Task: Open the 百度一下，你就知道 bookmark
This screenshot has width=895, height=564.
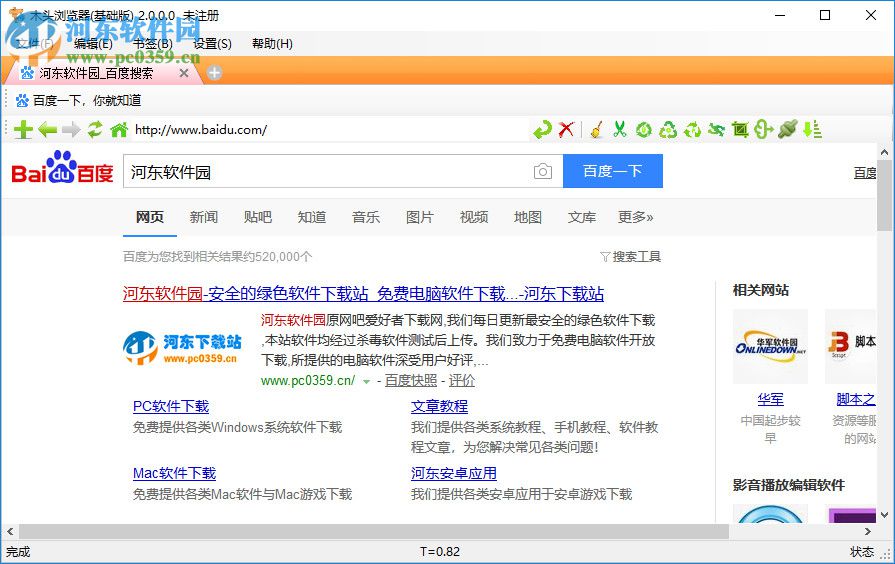Action: [x=79, y=100]
